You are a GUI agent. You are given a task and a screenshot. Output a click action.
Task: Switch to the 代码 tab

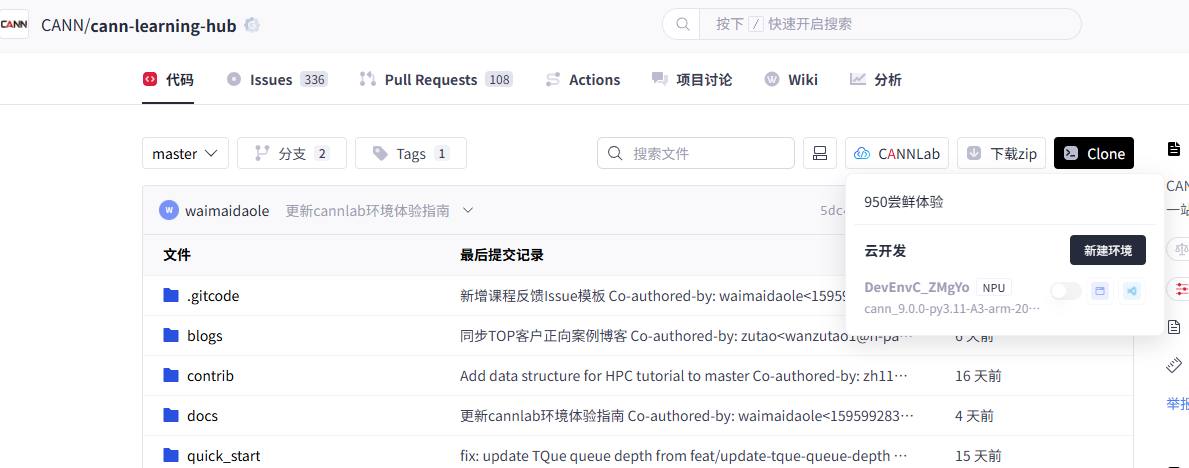(168, 80)
